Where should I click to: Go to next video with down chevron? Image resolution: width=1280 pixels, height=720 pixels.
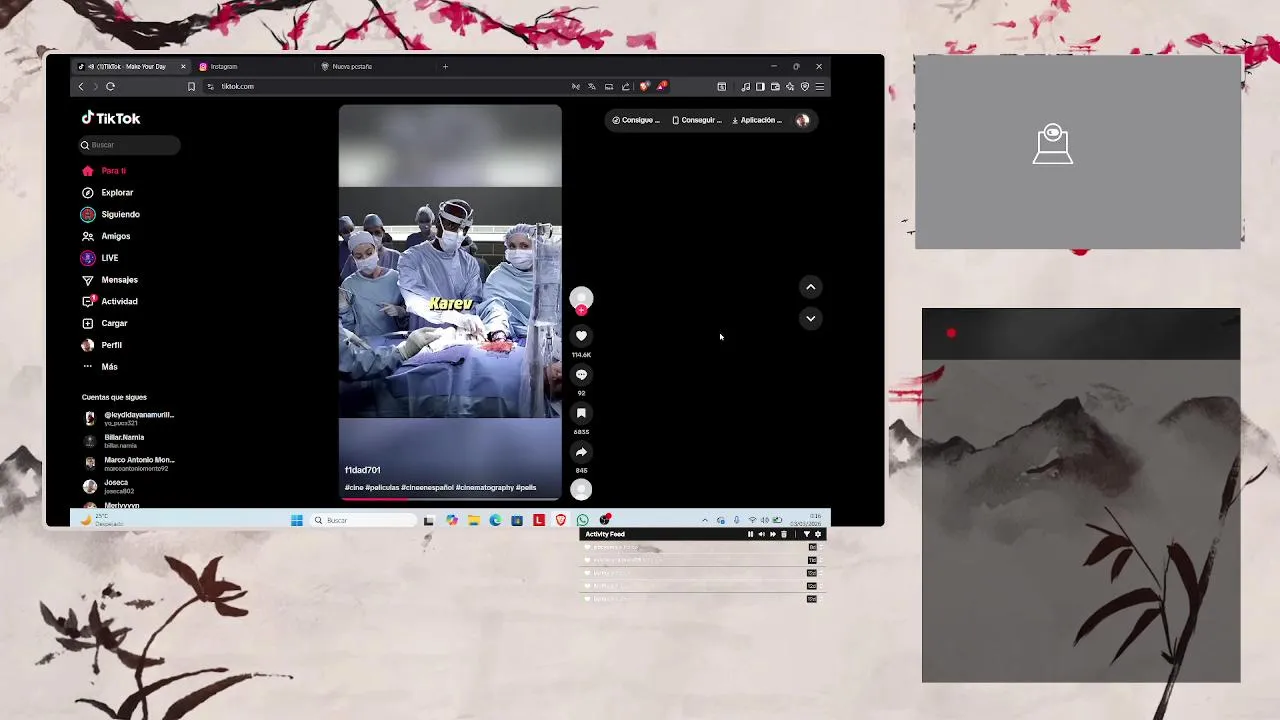coord(811,318)
